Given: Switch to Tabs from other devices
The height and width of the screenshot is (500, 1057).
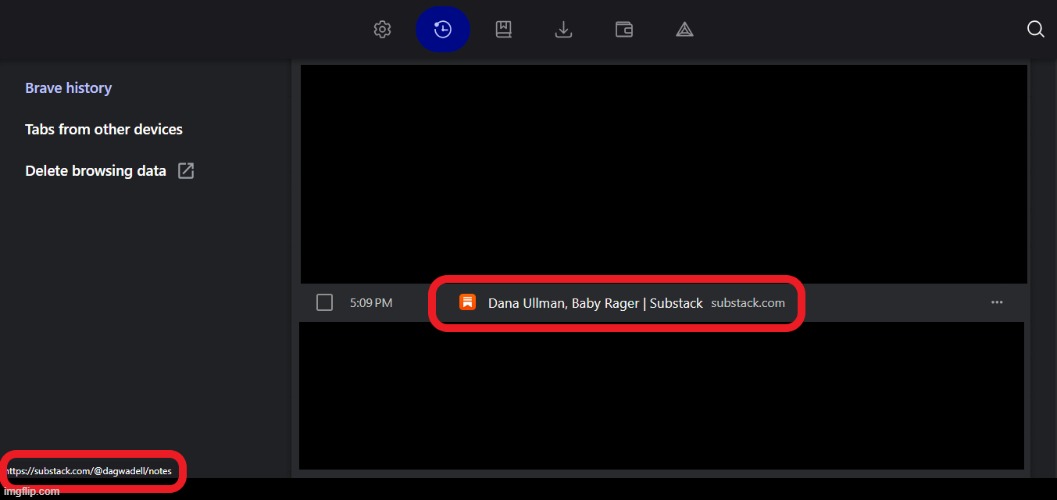Looking at the screenshot, I should (103, 129).
